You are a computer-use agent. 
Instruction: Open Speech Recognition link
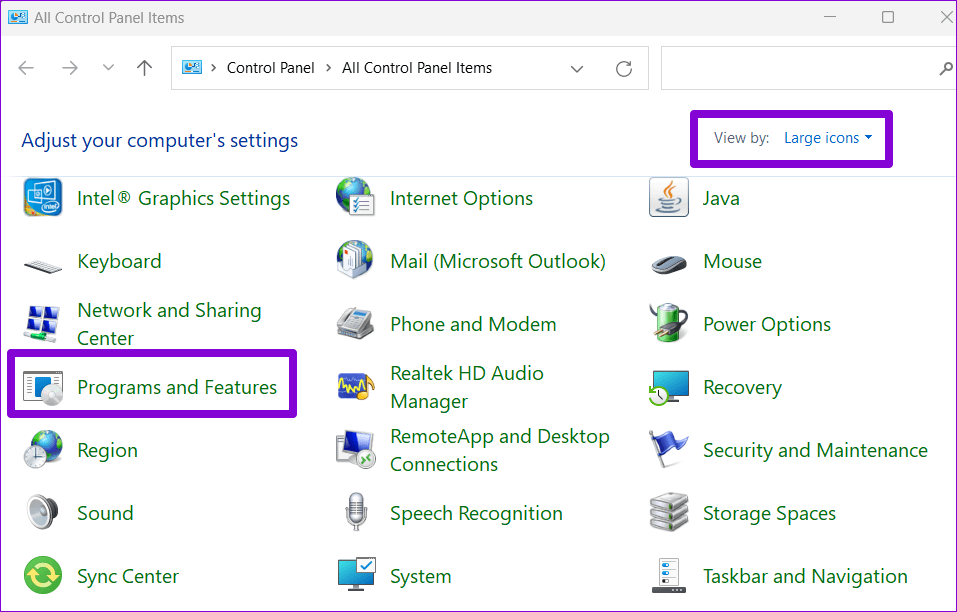476,513
